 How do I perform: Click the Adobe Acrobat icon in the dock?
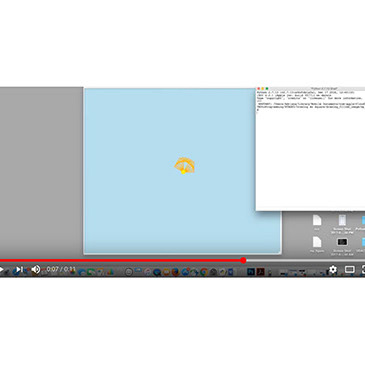click(260, 272)
